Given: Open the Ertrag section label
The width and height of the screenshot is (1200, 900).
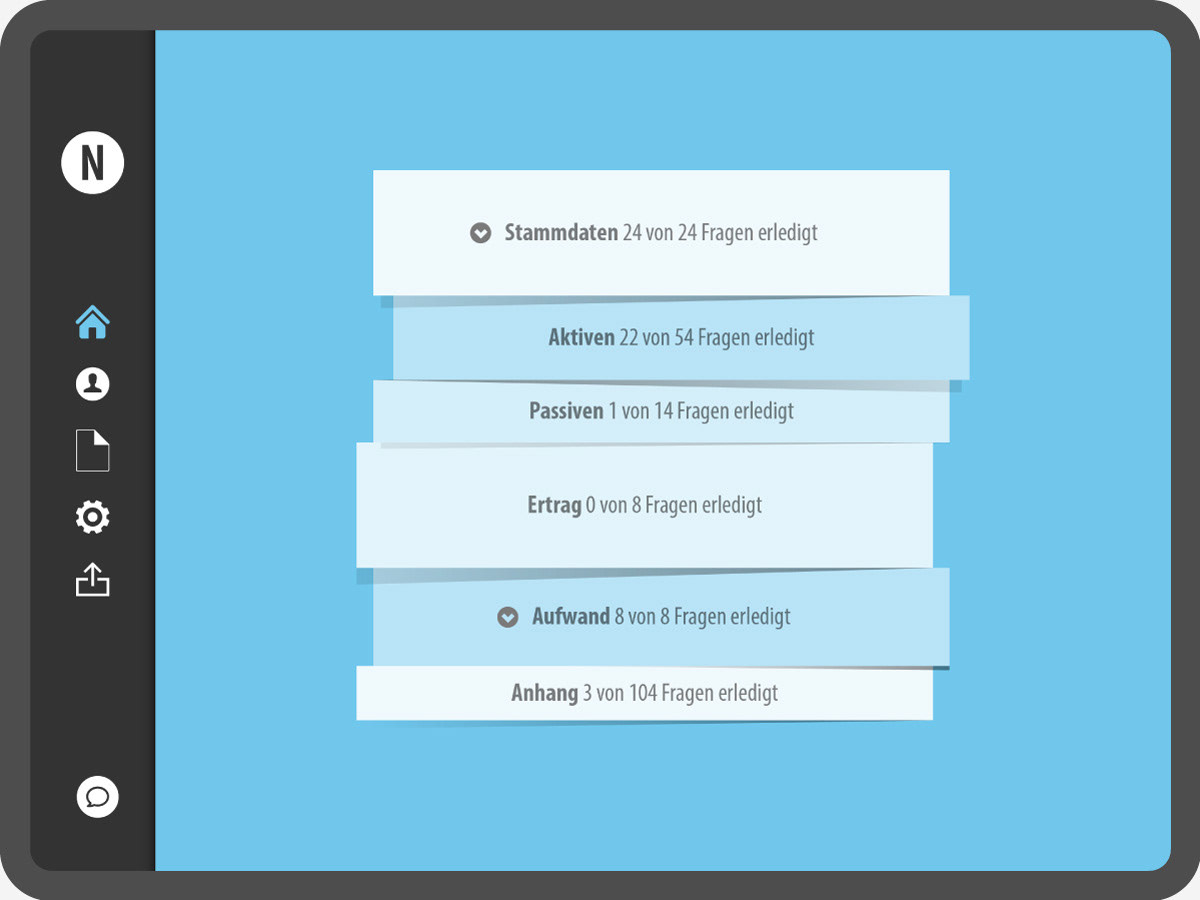Looking at the screenshot, I should [554, 505].
